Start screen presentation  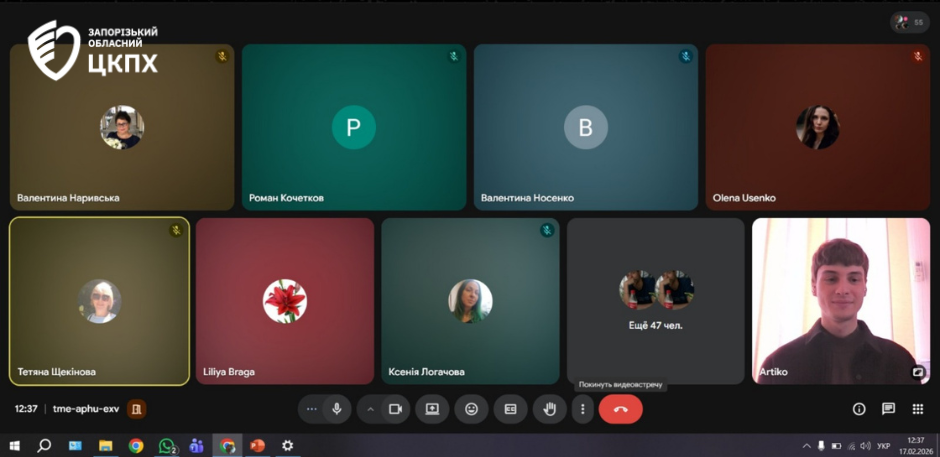tap(432, 409)
